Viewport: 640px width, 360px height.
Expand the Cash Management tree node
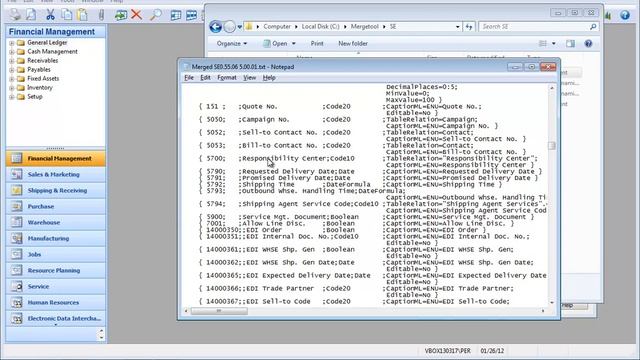(x=12, y=52)
